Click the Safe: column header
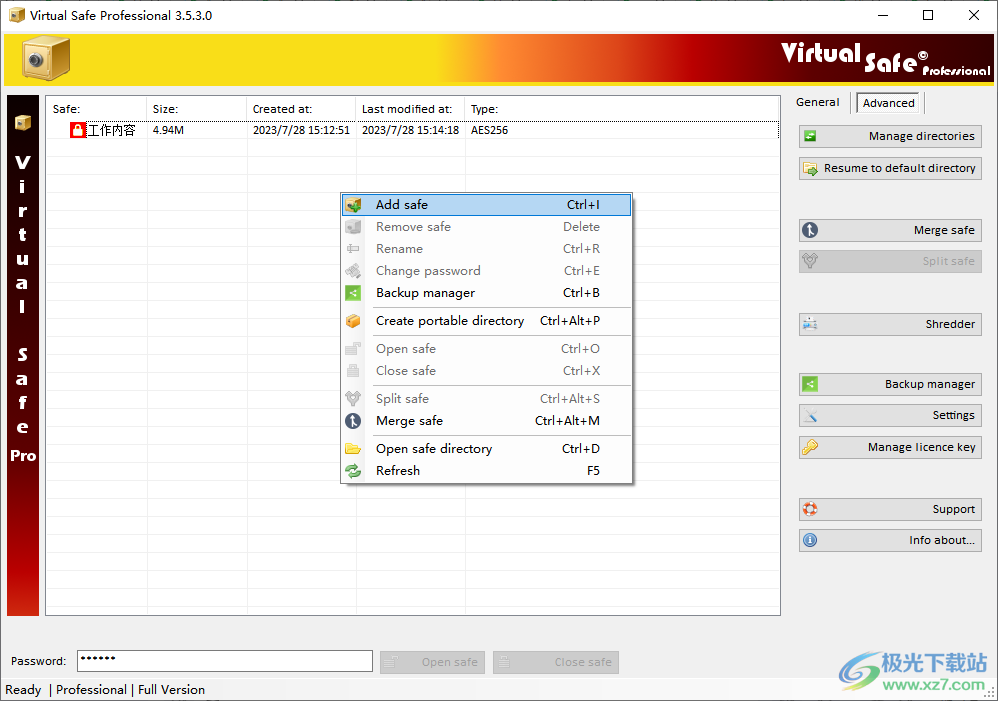Screen dimensions: 998x701 pos(96,109)
